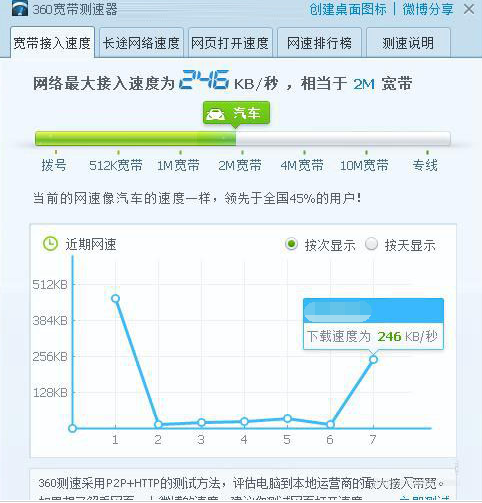Click the 1M宽带 scale label
This screenshot has height=503, width=482.
178,165
